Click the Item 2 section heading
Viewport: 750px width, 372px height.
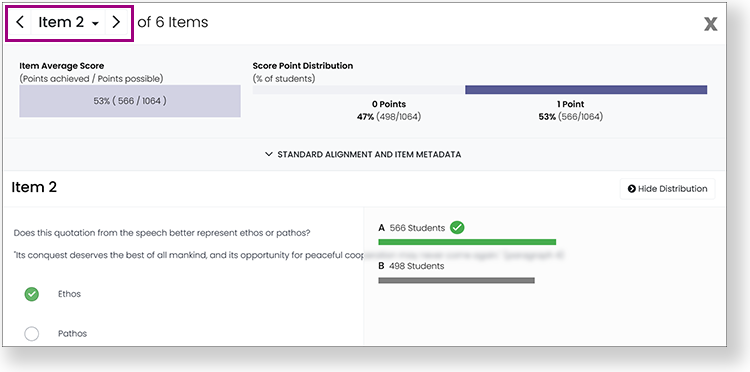click(34, 187)
